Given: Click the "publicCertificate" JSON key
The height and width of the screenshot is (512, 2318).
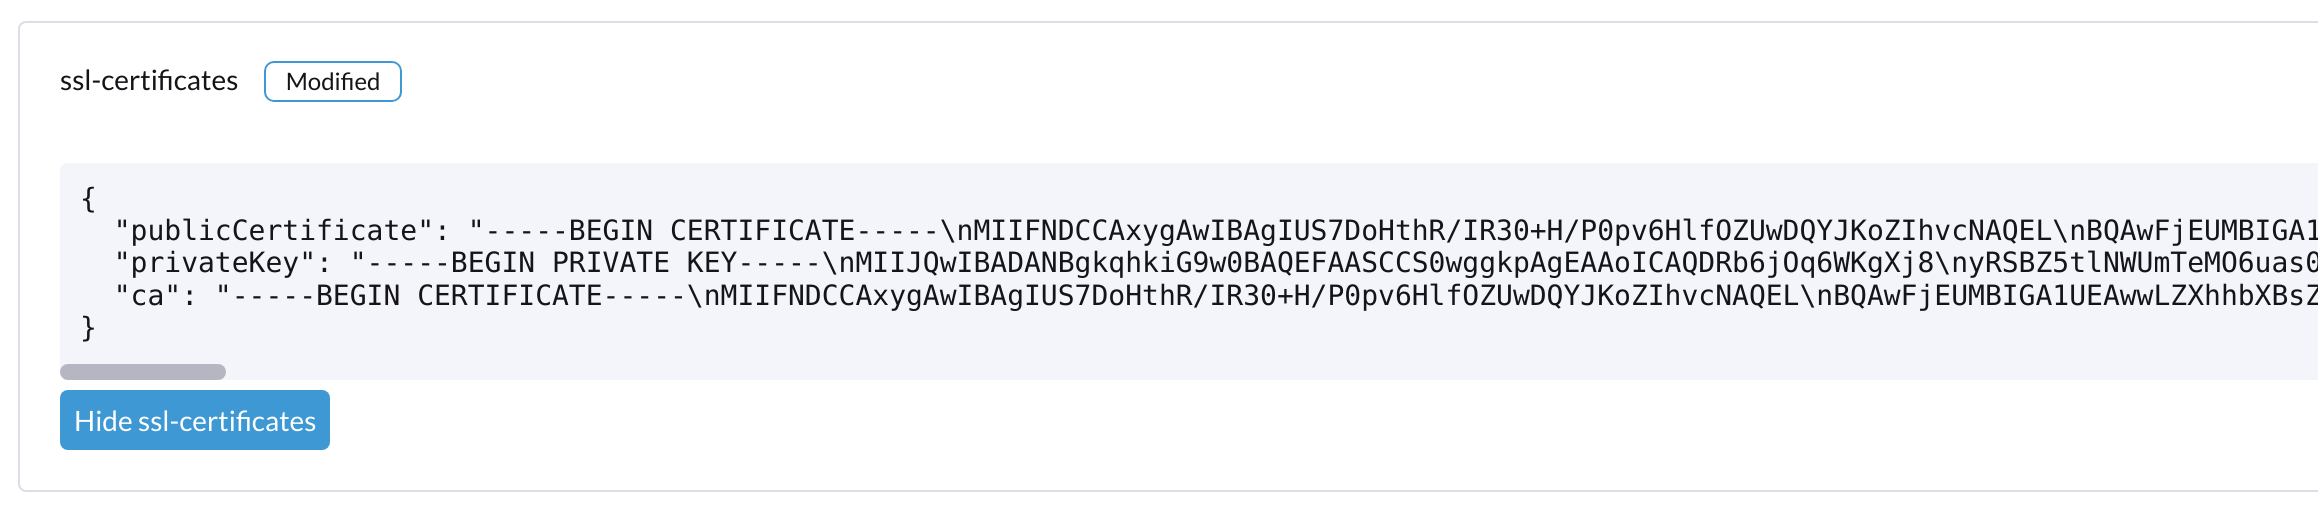Looking at the screenshot, I should click(x=274, y=231).
